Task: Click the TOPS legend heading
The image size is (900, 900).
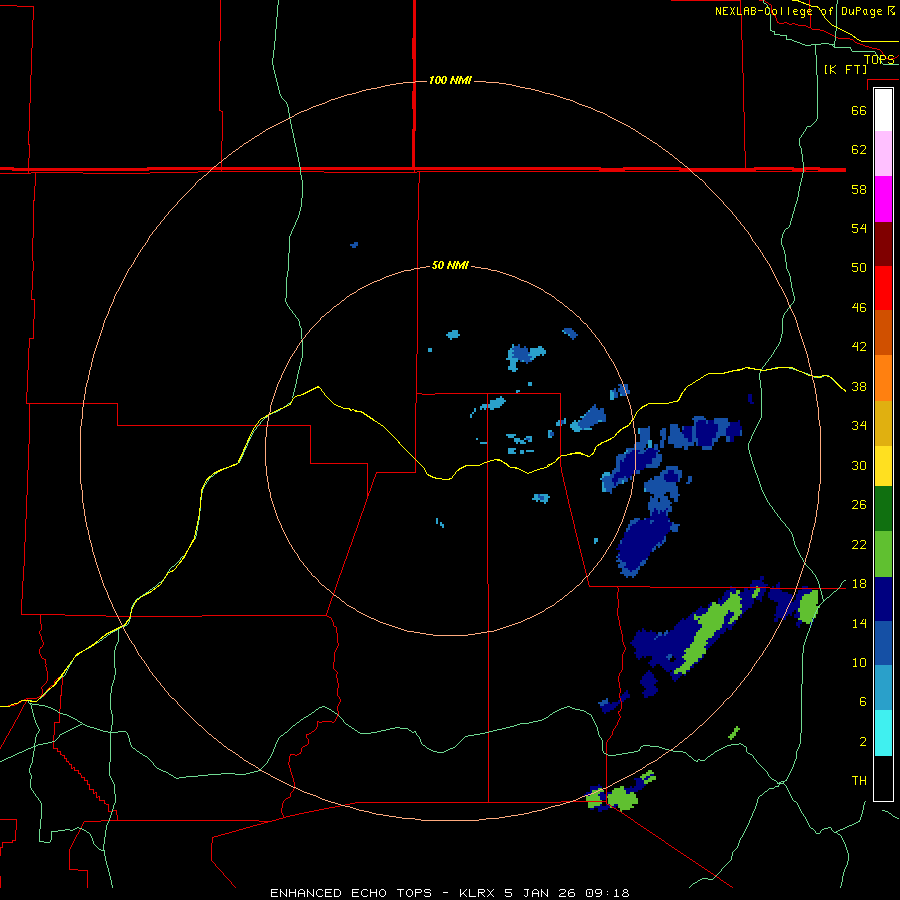Action: [x=879, y=59]
